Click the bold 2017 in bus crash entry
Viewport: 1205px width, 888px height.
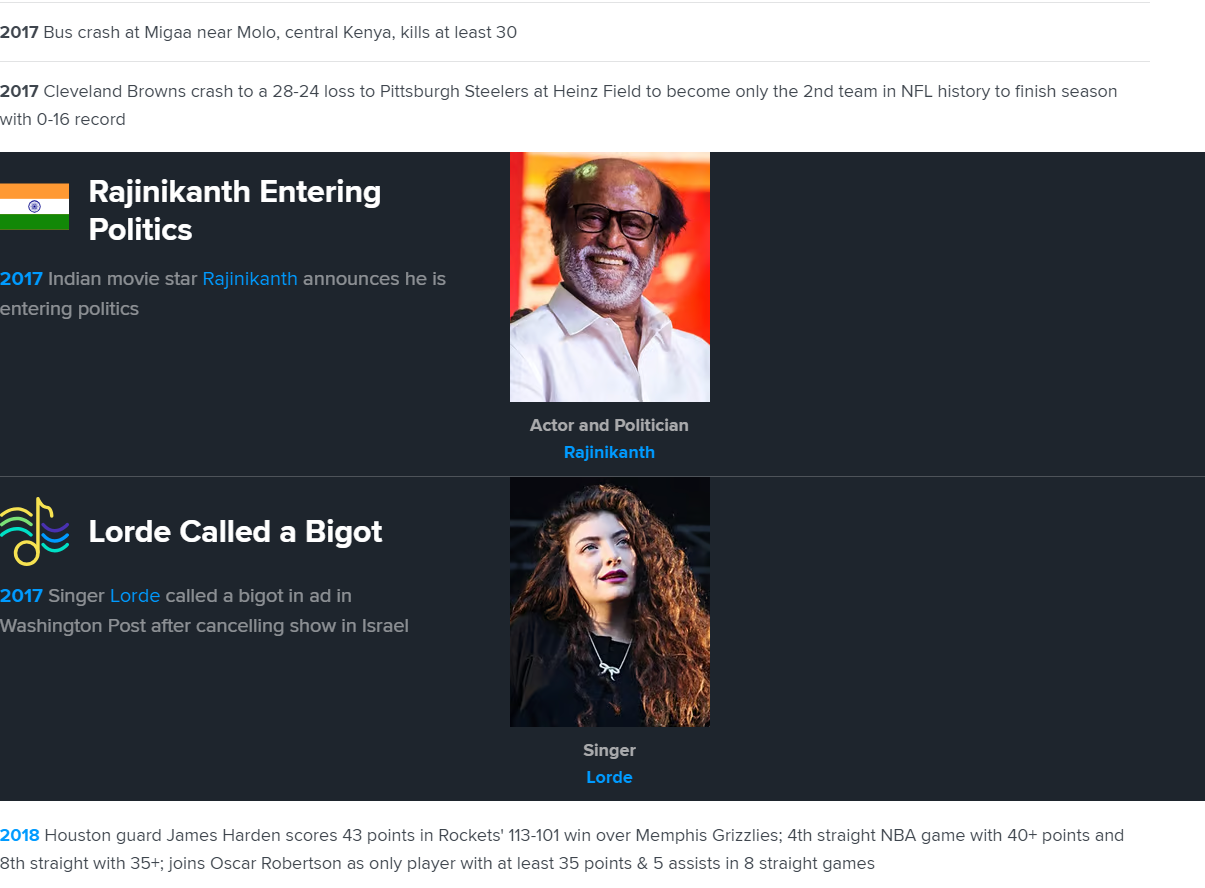(x=19, y=32)
